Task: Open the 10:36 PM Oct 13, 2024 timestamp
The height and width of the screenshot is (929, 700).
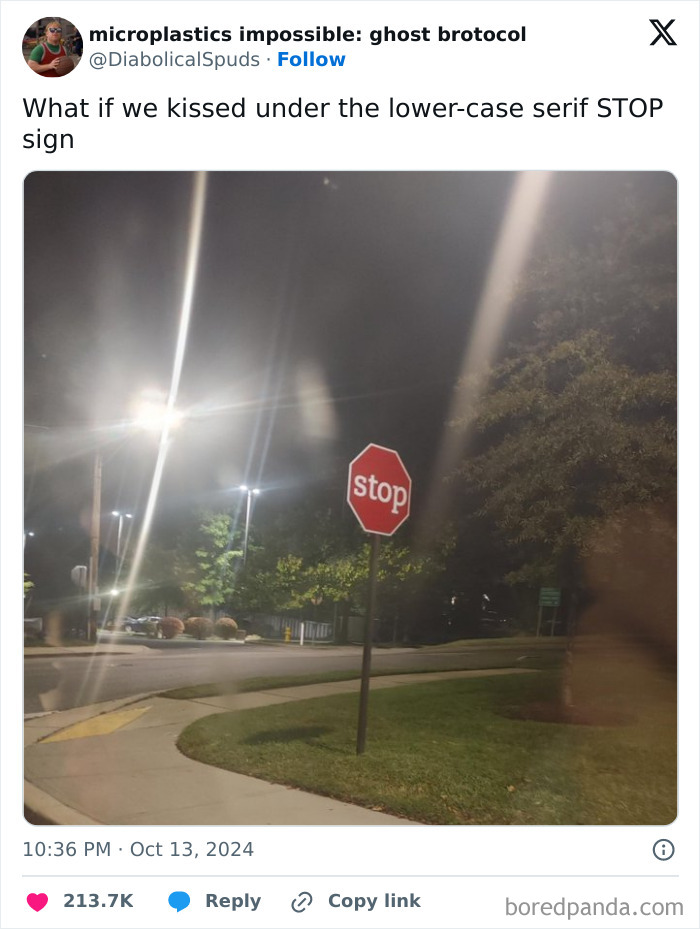Action: [138, 849]
